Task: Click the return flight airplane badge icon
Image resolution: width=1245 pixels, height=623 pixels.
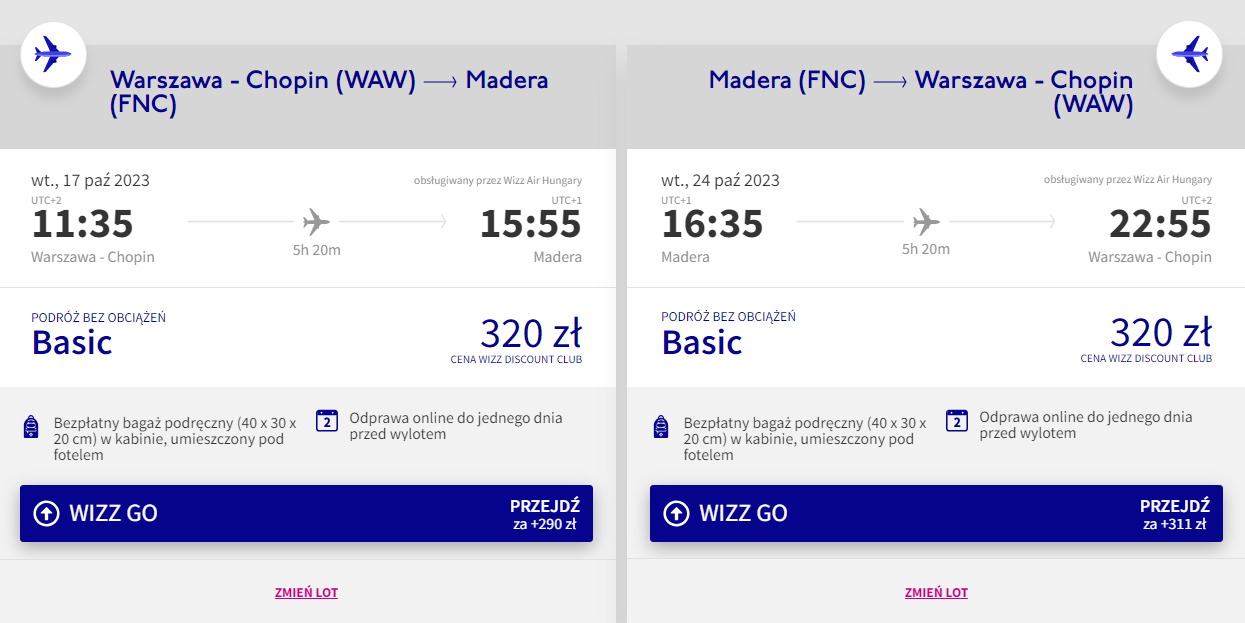Action: [1190, 54]
